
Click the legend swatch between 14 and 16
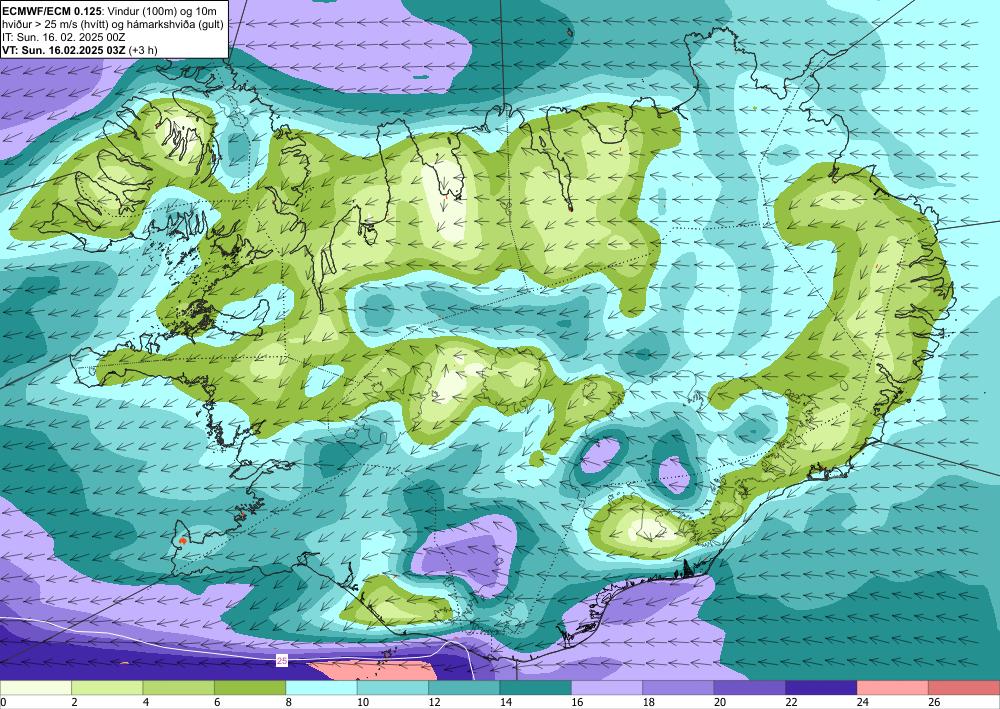(536, 688)
